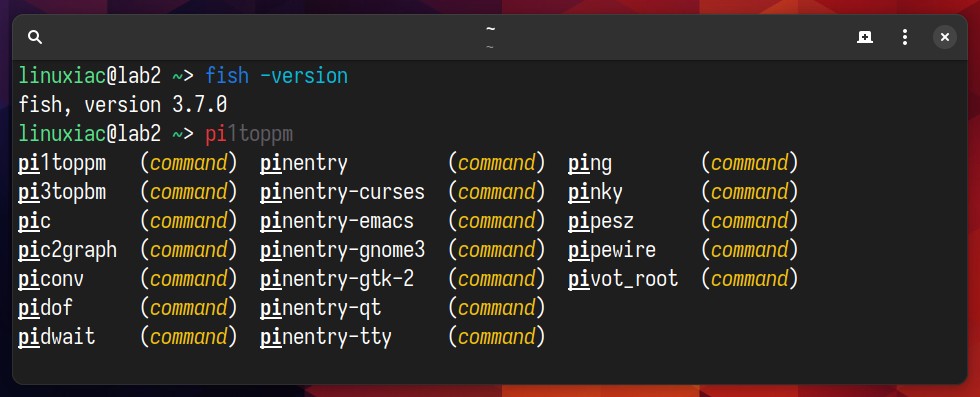
Task: Select pinentry-curses suggestion
Action: 342,192
